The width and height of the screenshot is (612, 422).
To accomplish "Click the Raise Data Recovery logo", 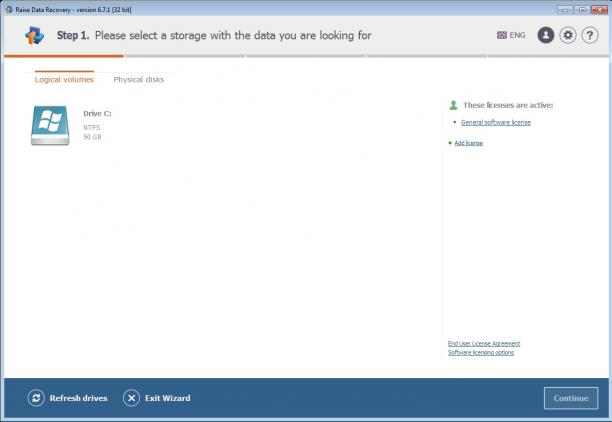I will click(x=34, y=36).
